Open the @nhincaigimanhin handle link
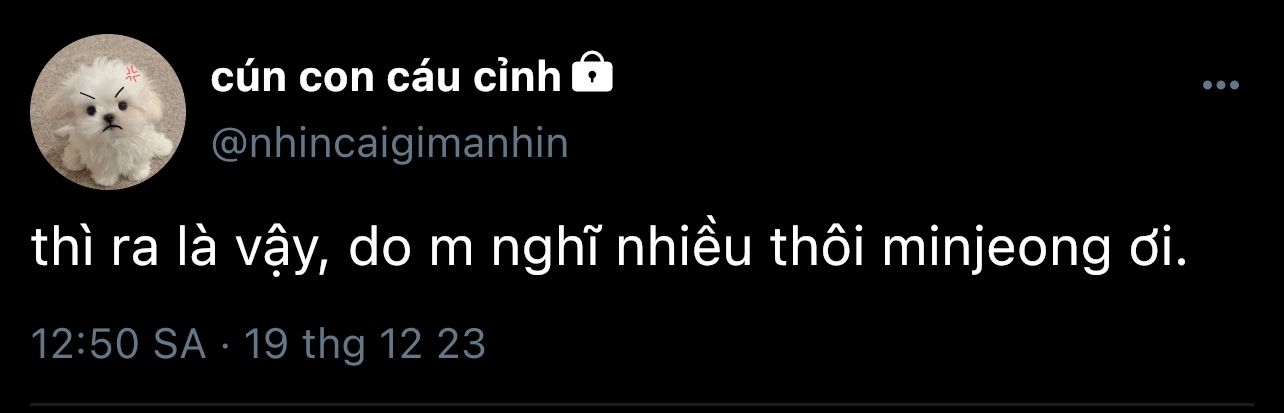 (x=389, y=144)
